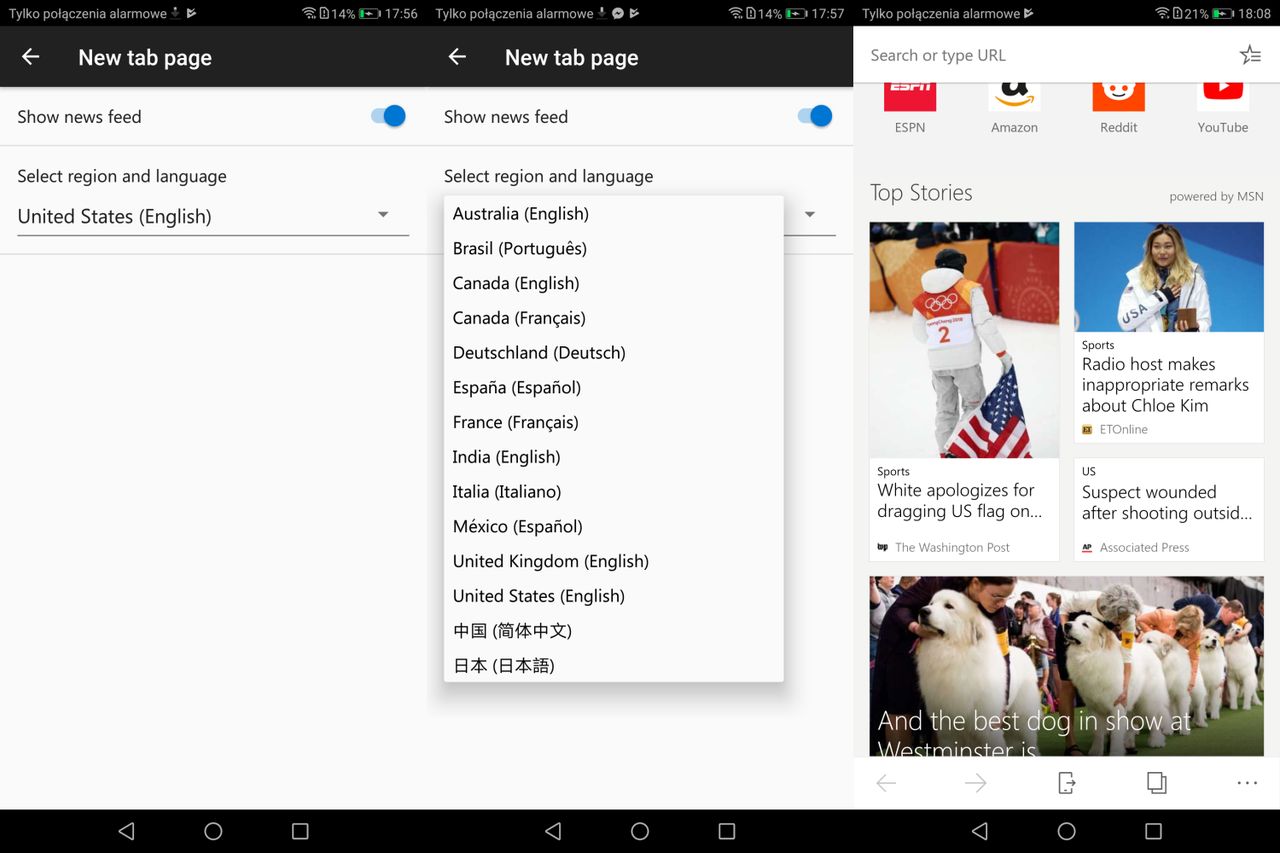Open the tabs switcher icon in bottom bar

coord(1157,783)
